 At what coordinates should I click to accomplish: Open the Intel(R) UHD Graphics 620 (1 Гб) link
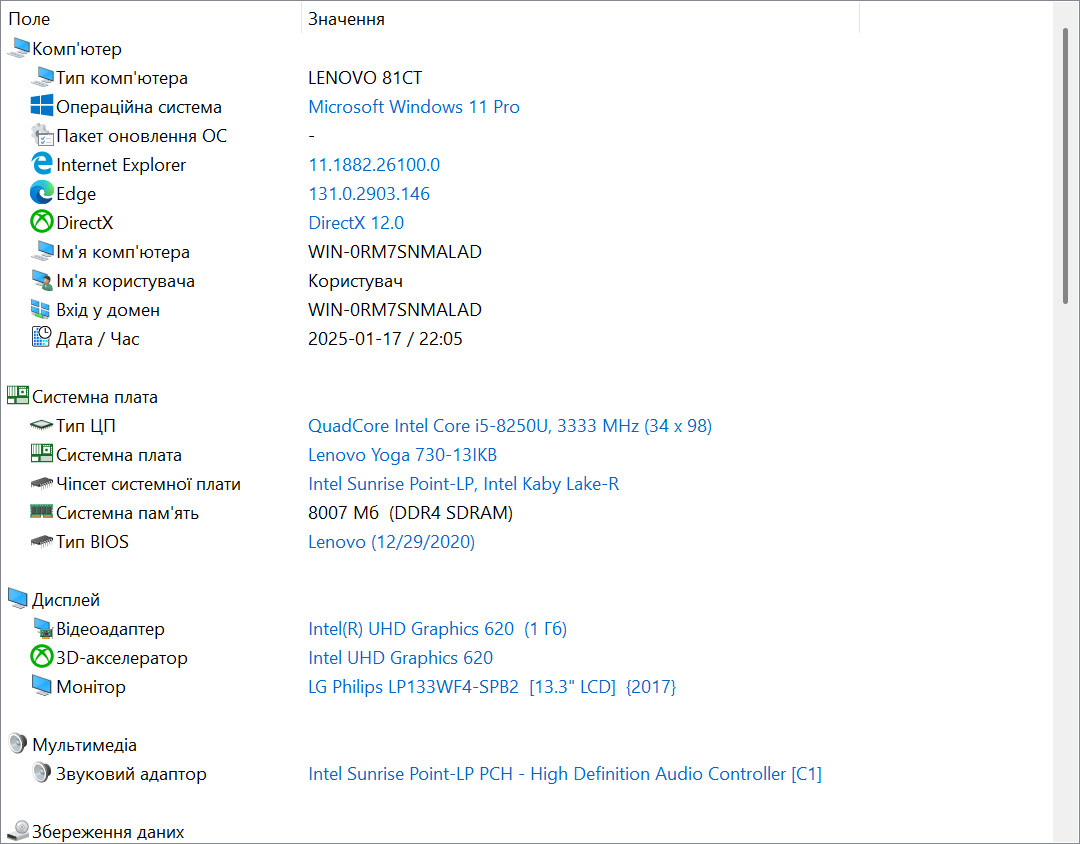pyautogui.click(x=437, y=628)
